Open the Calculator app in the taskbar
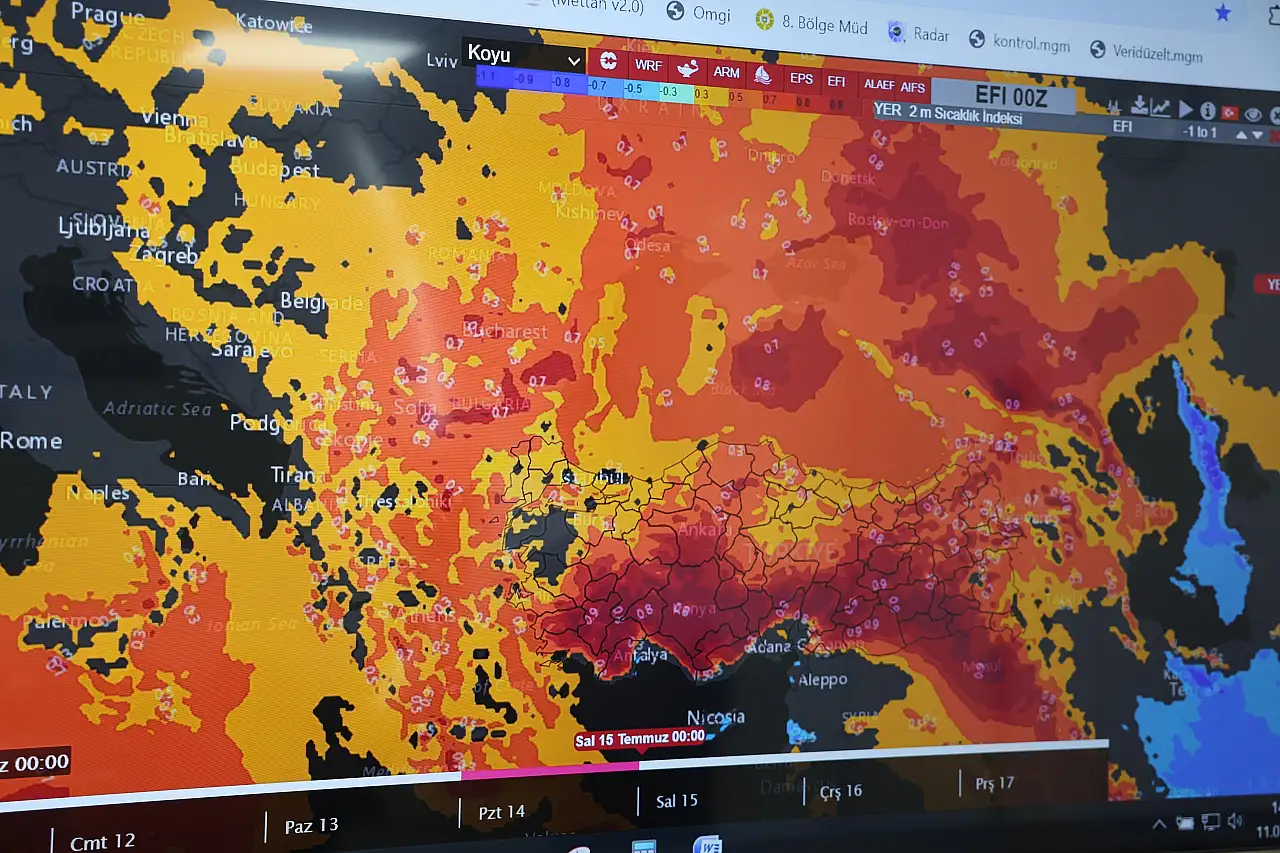 pos(644,847)
